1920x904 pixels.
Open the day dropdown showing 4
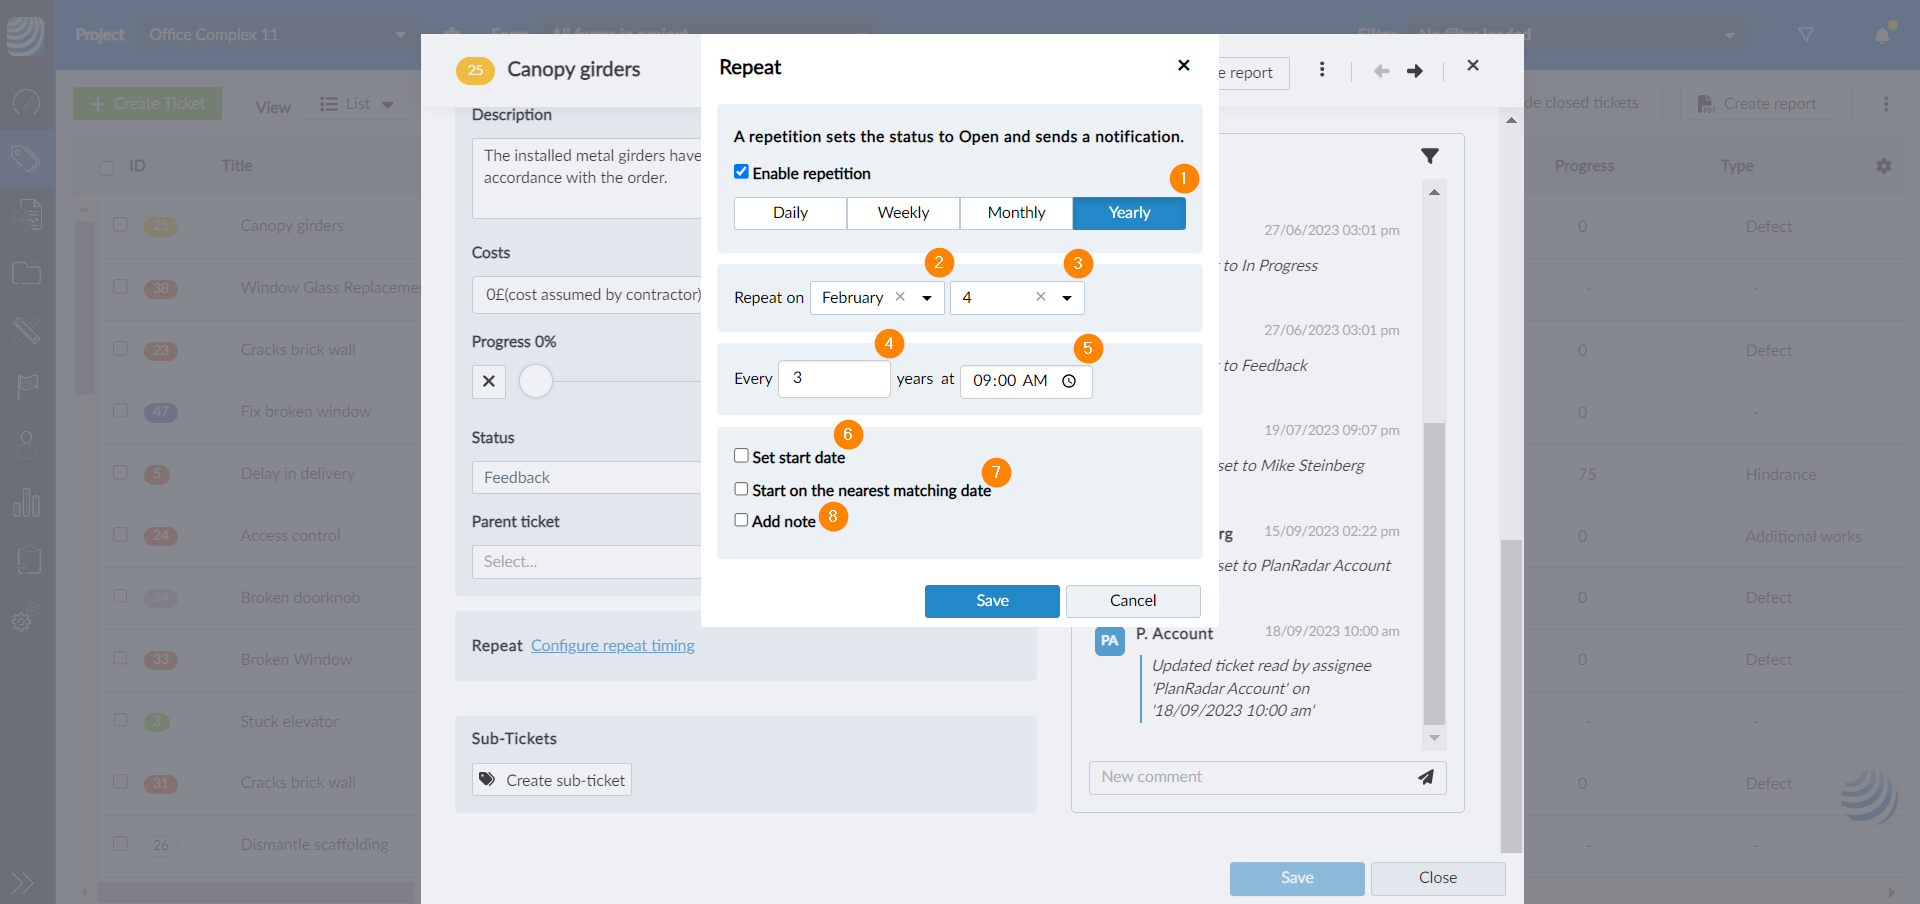pyautogui.click(x=1067, y=298)
